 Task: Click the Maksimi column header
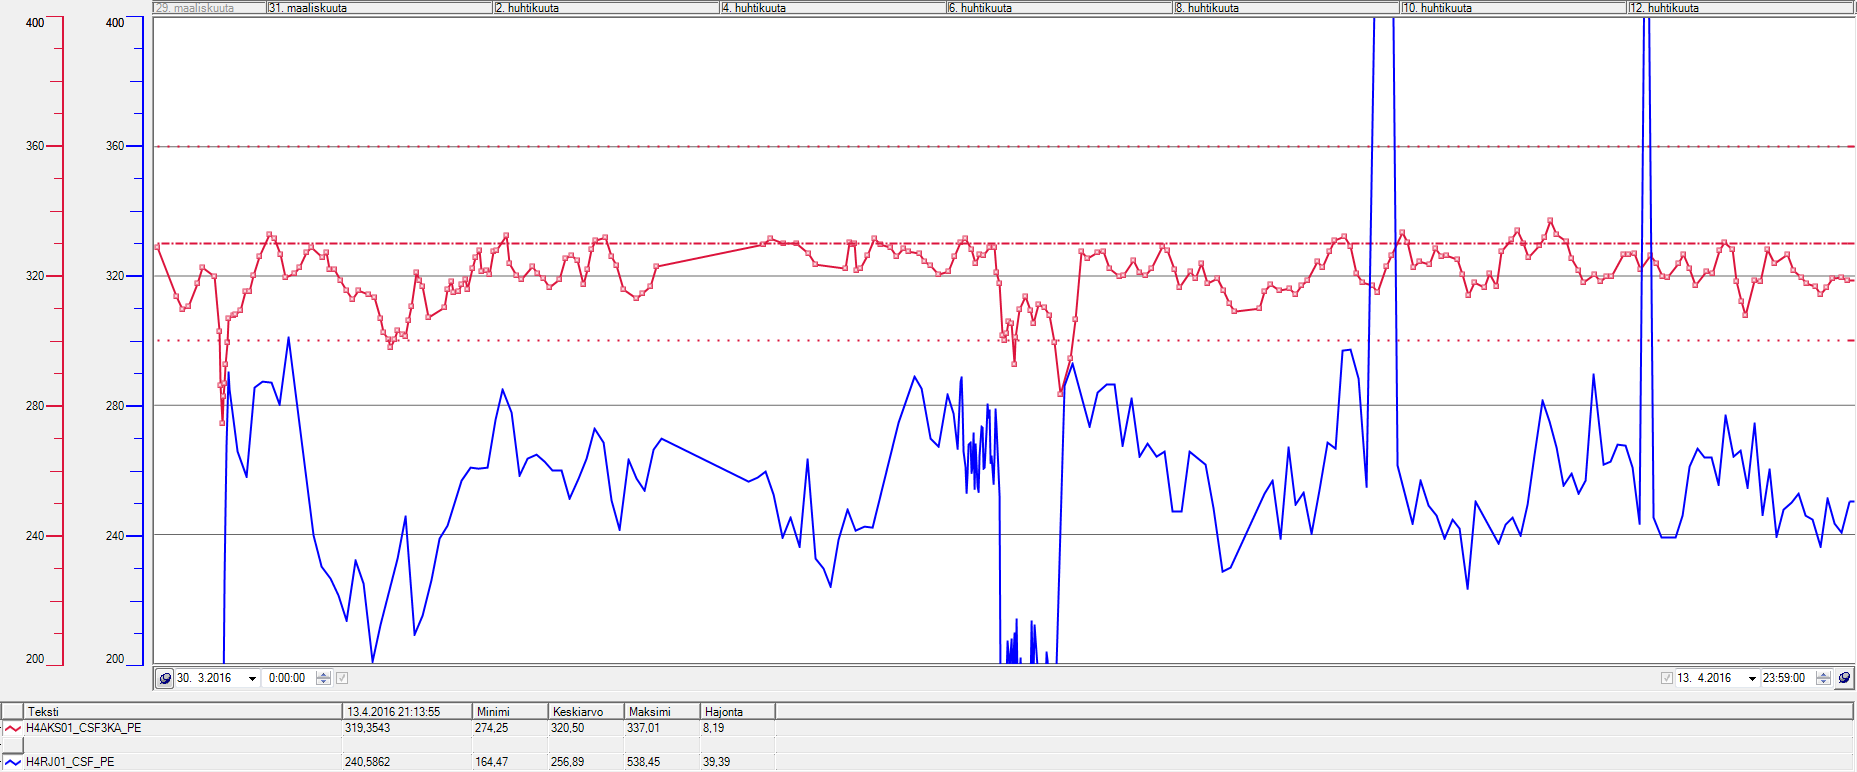tap(662, 711)
